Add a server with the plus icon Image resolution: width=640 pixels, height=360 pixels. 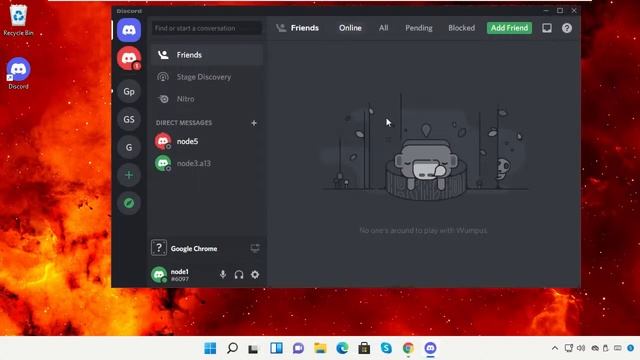(x=129, y=175)
